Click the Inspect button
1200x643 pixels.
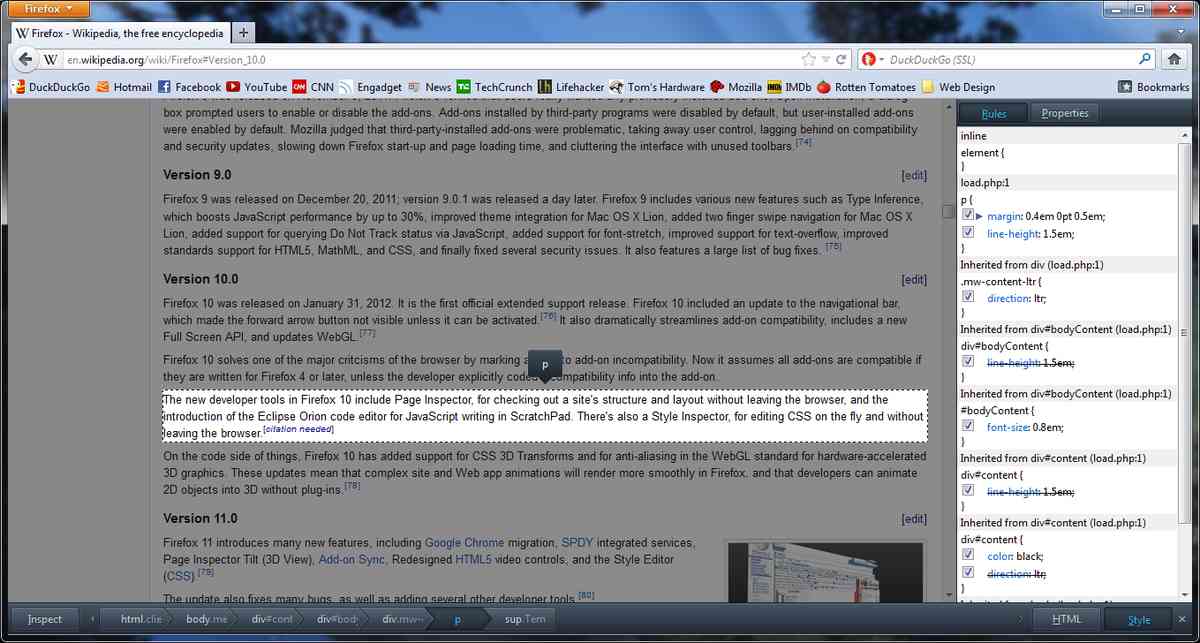tap(44, 619)
